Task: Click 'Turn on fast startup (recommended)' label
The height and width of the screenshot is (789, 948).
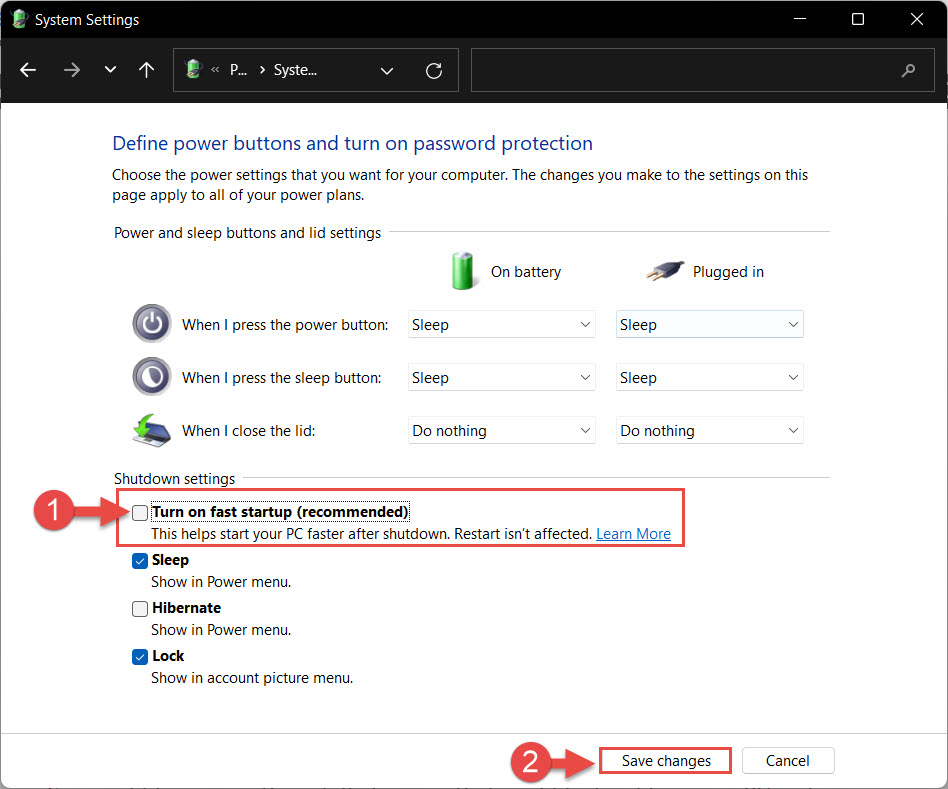Action: [x=280, y=512]
